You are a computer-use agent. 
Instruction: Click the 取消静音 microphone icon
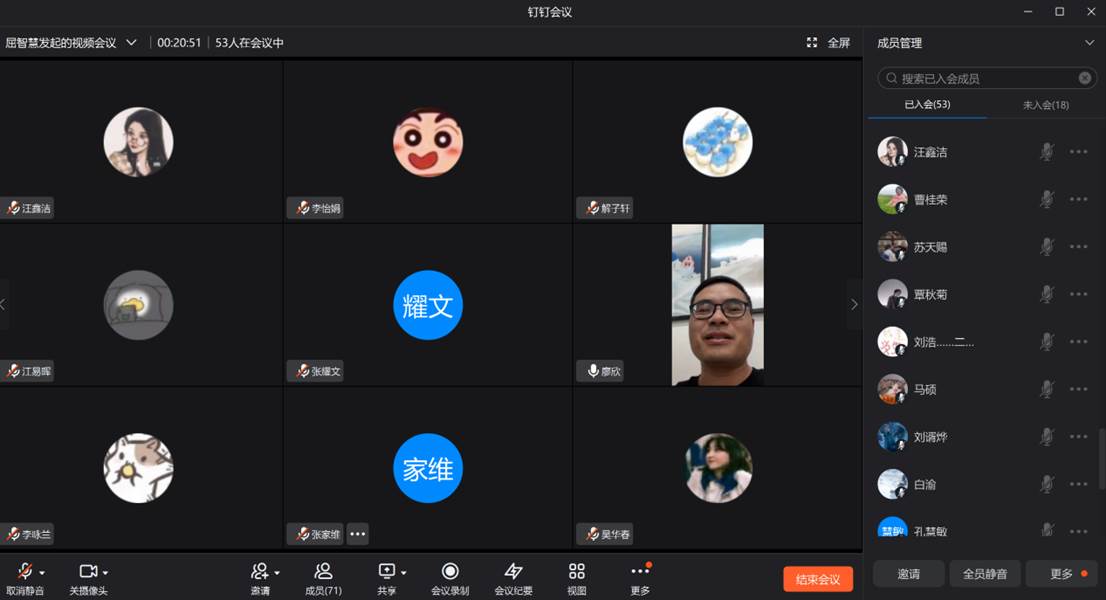[x=25, y=571]
